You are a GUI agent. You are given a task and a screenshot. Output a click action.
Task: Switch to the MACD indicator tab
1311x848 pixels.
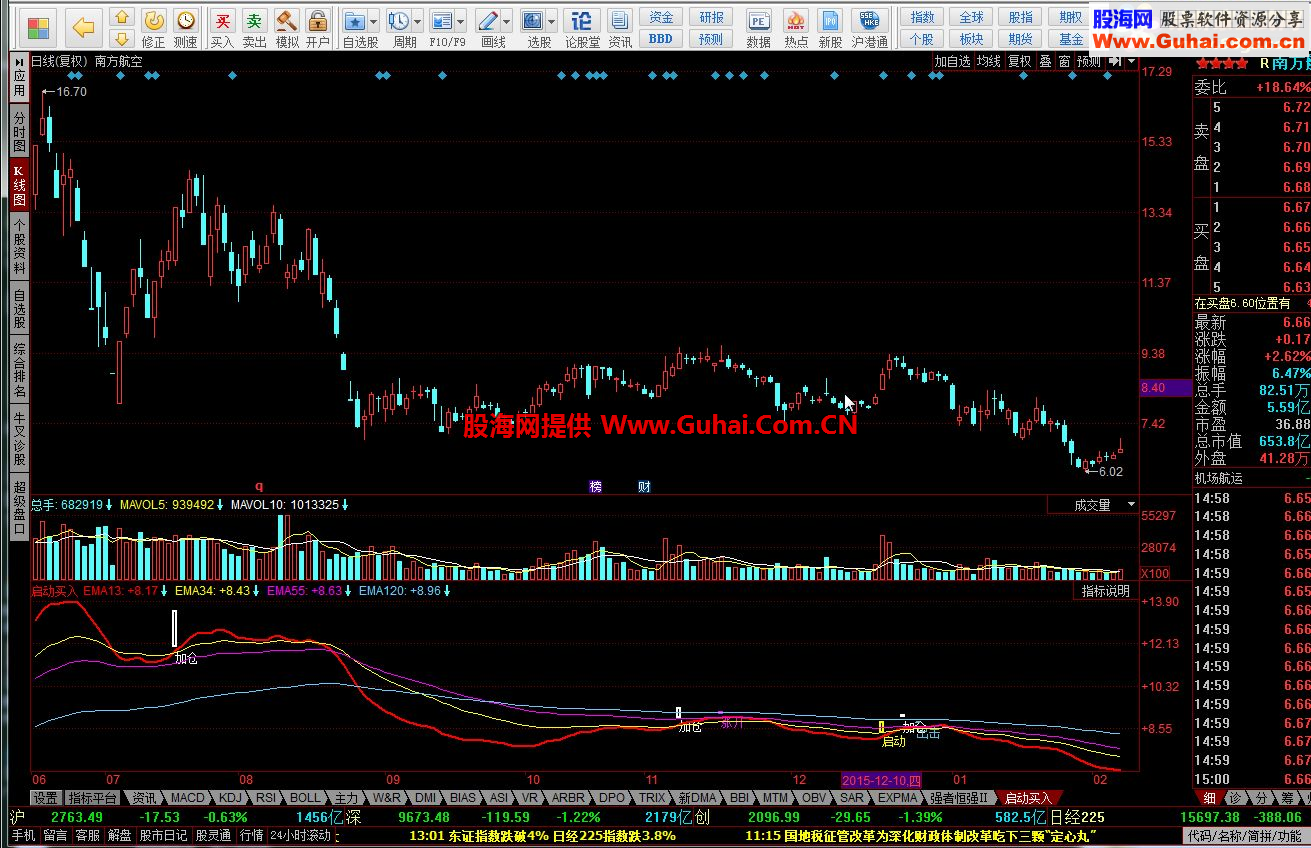[x=187, y=798]
